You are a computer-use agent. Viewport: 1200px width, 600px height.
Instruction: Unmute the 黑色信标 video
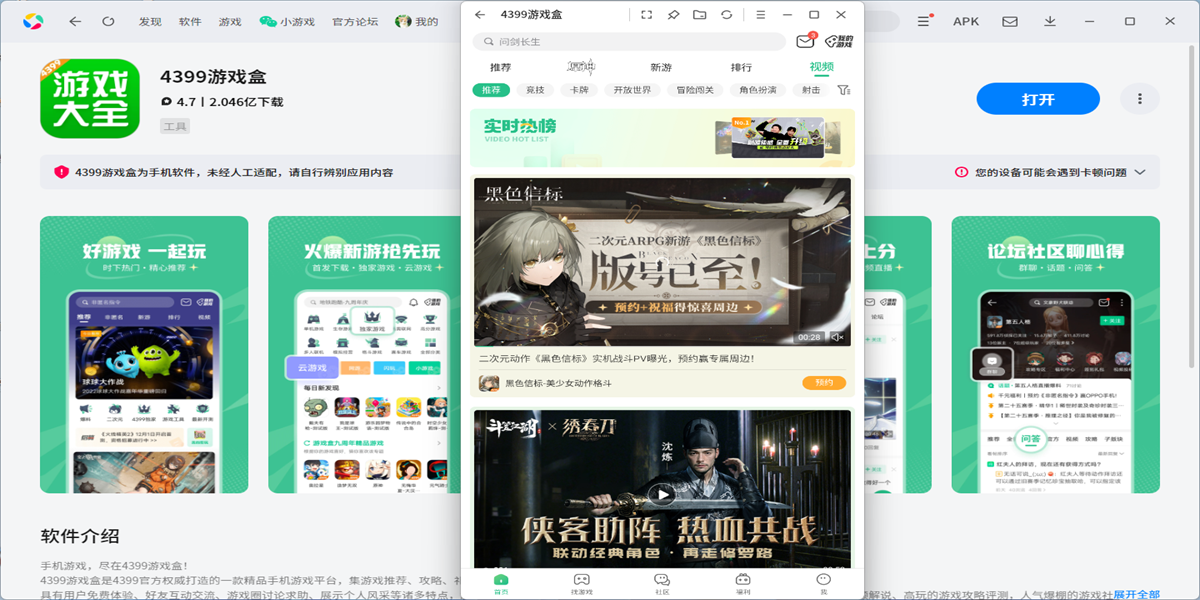838,337
